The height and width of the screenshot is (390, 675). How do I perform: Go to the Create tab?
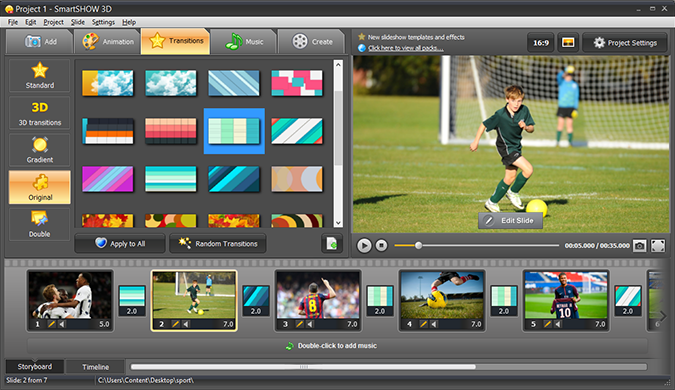[312, 42]
